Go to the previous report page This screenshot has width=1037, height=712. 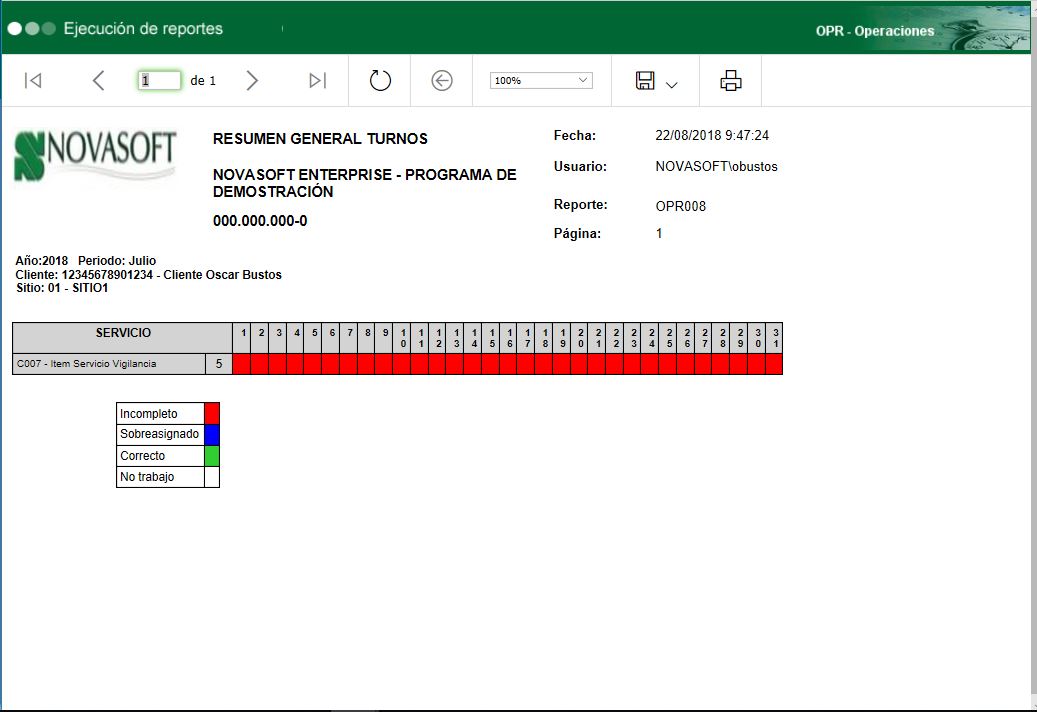(98, 81)
